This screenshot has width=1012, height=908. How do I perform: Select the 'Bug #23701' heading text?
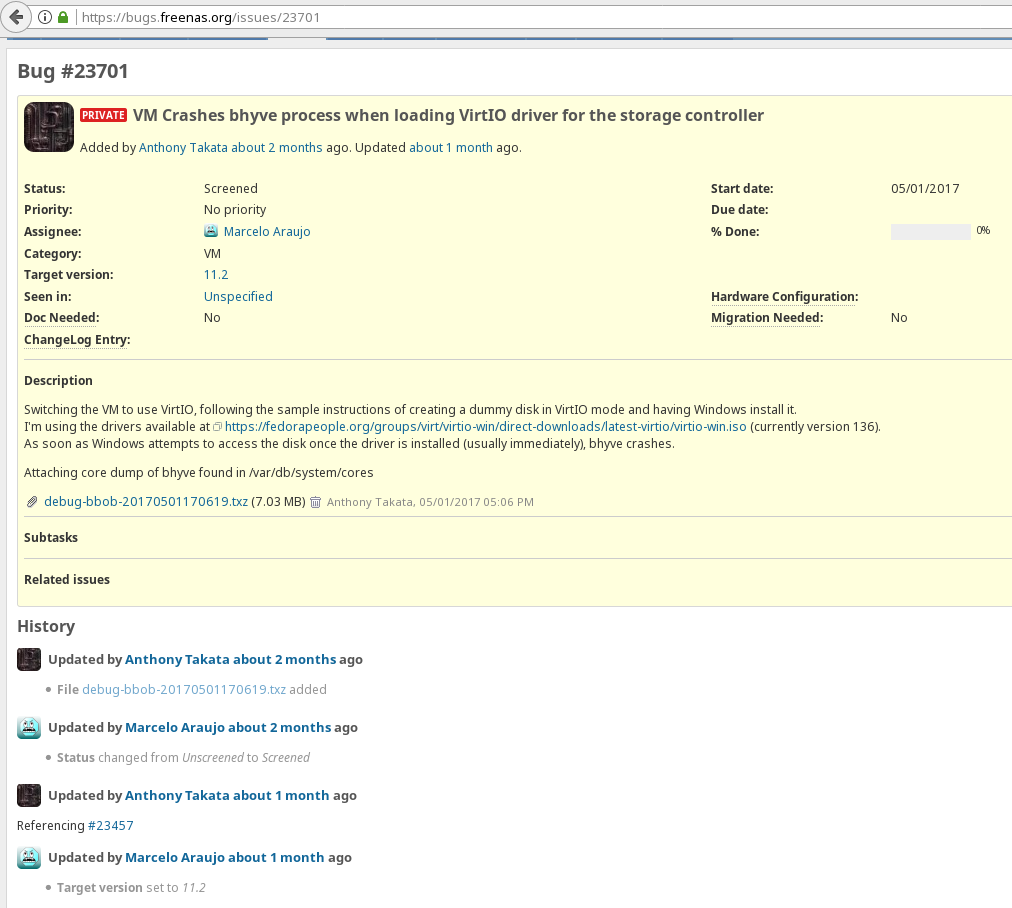pyautogui.click(x=73, y=71)
